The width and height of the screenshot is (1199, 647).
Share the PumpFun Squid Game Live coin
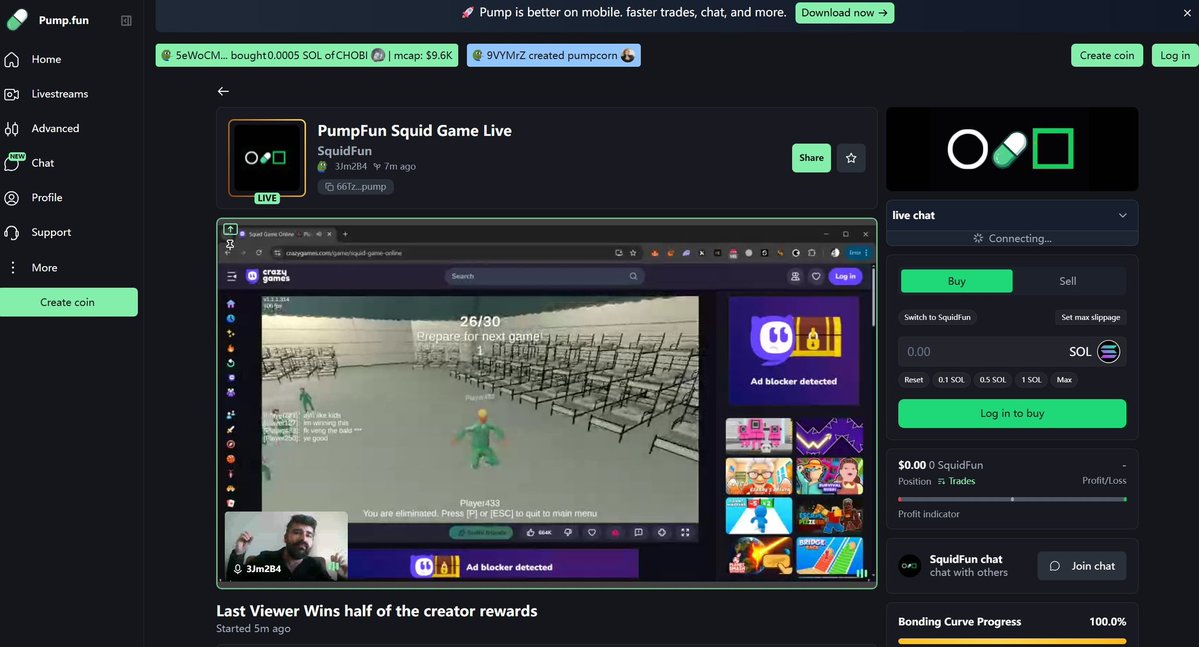coord(811,158)
